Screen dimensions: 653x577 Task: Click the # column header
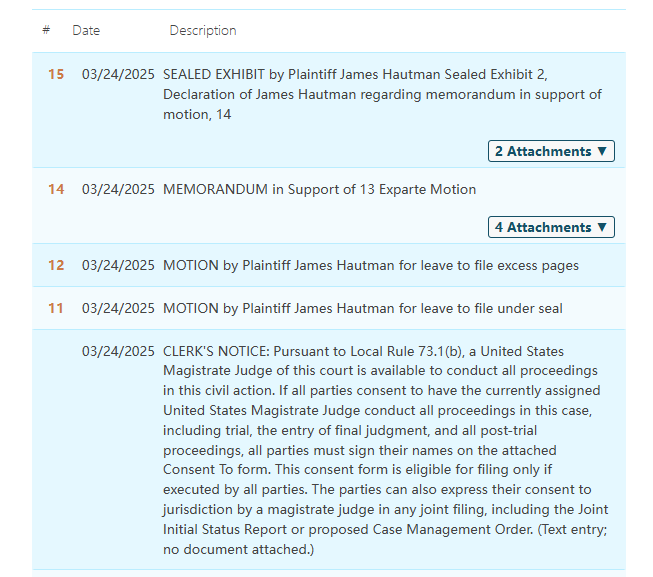pyautogui.click(x=46, y=31)
